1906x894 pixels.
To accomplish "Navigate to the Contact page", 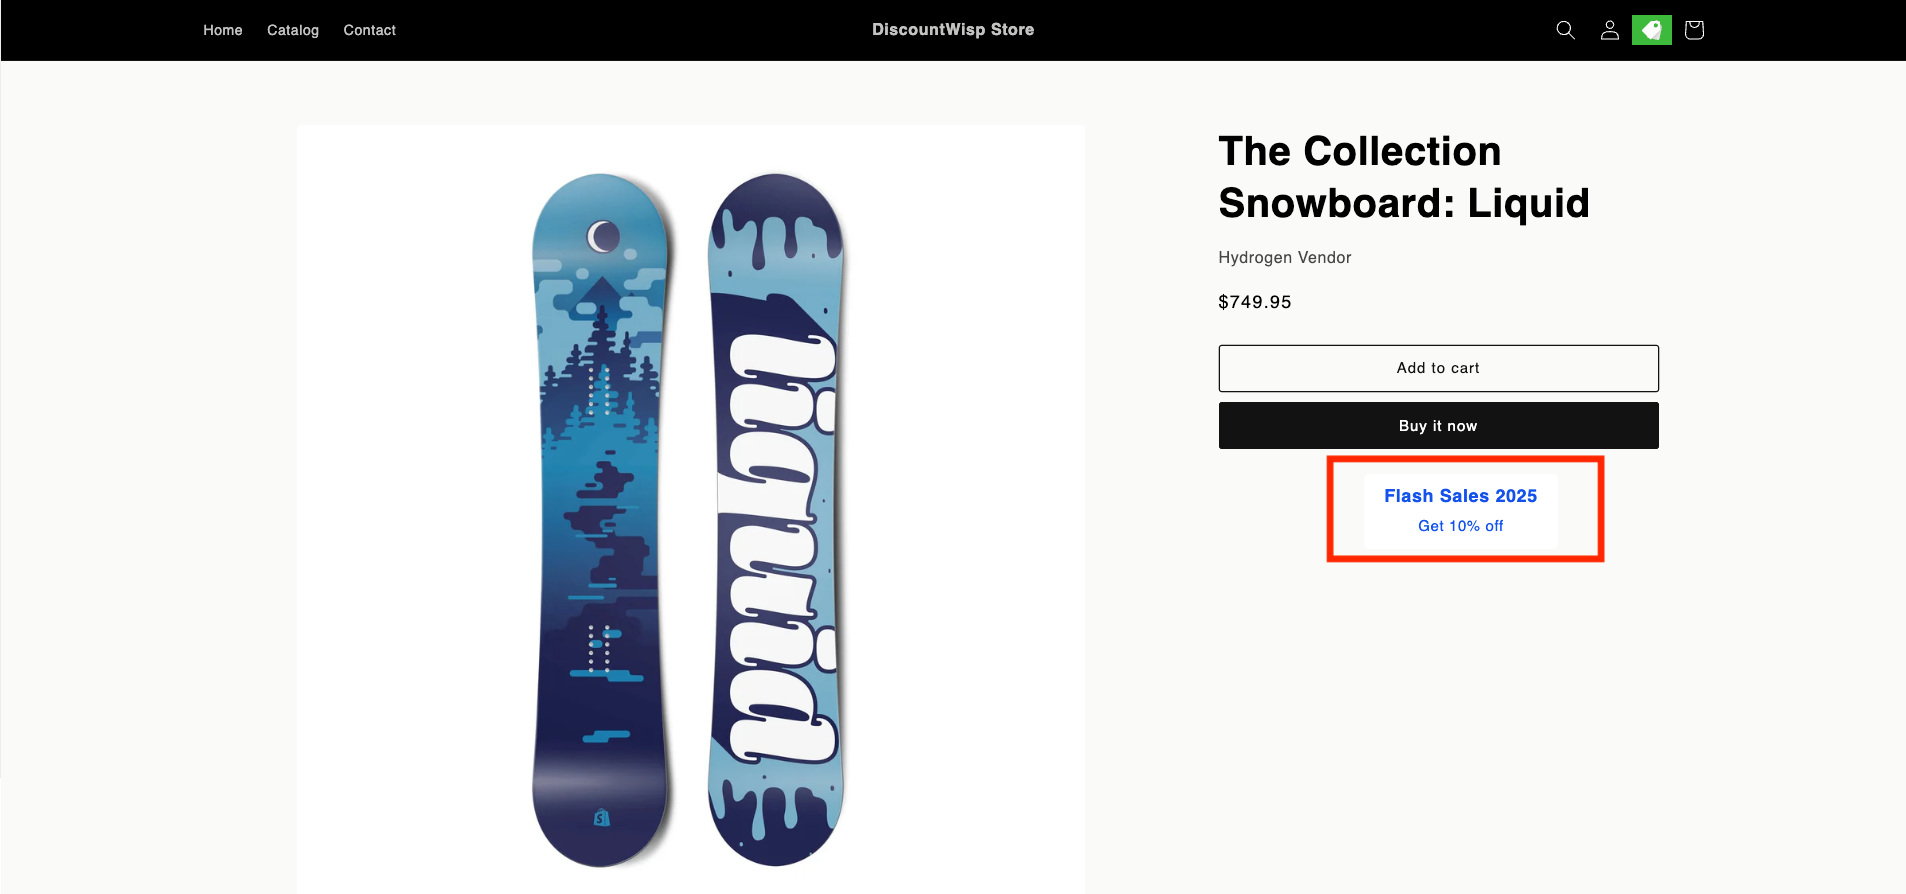I will [x=369, y=30].
